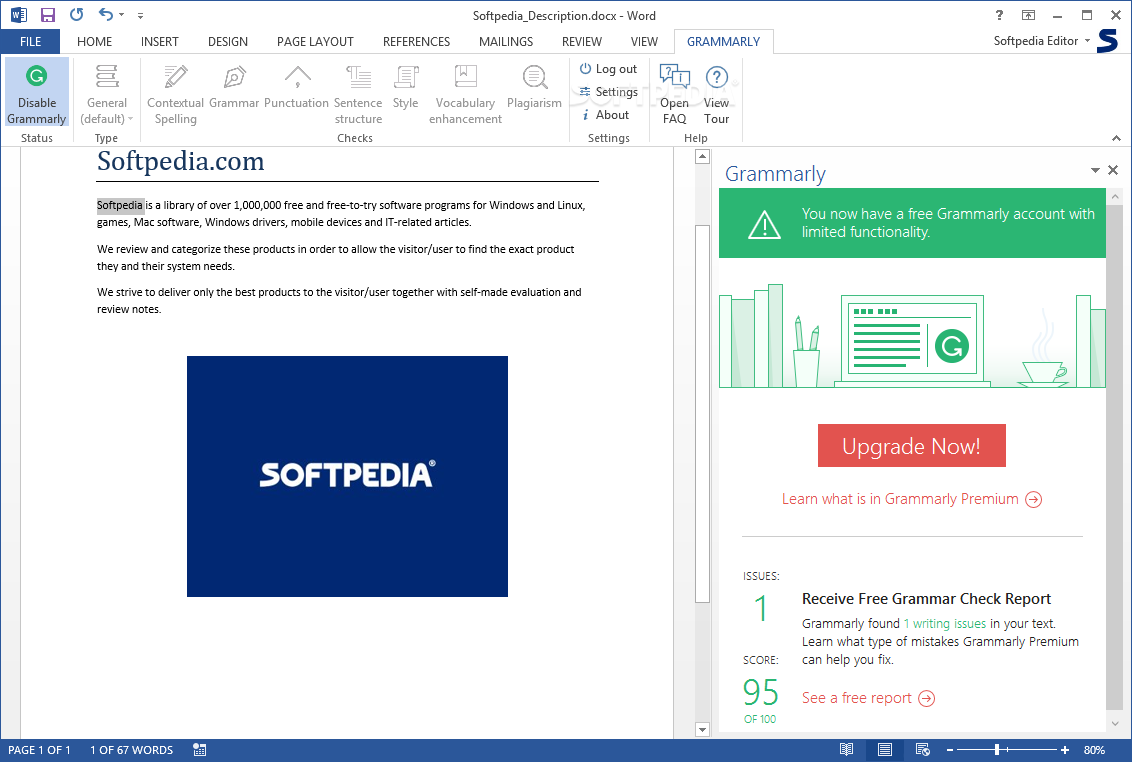
Task: Switch to the INSERT tab
Action: point(160,41)
